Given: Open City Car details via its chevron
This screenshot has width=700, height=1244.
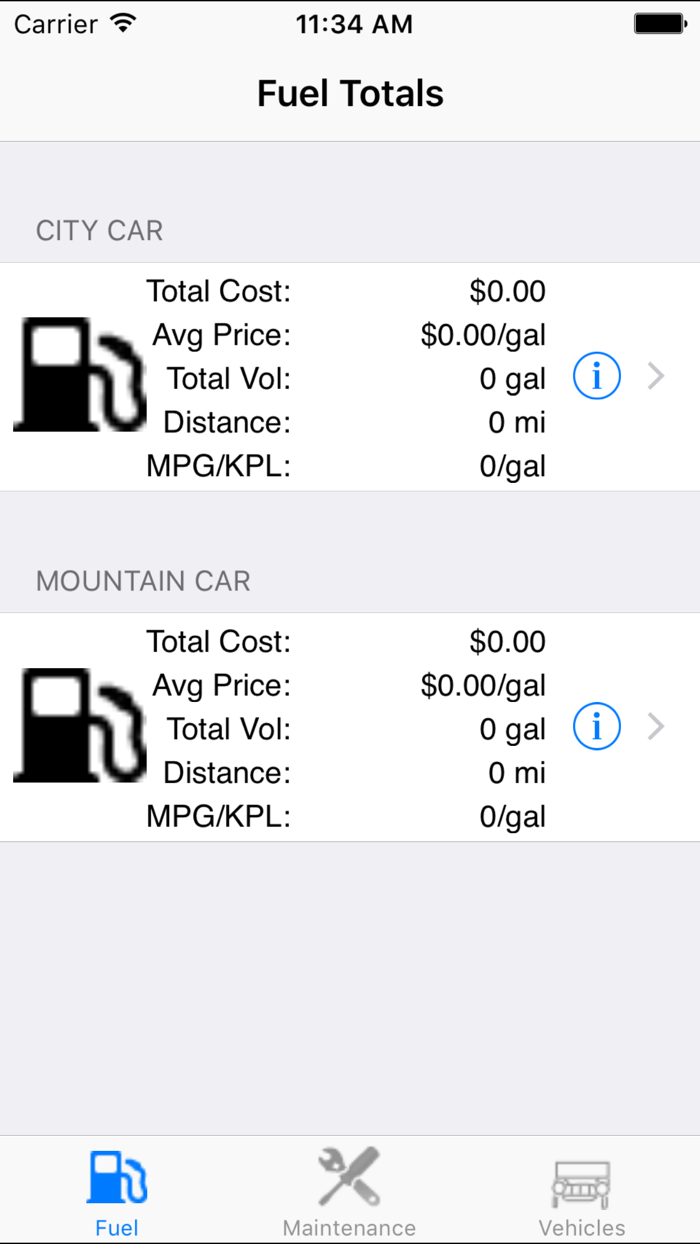Looking at the screenshot, I should [x=656, y=376].
